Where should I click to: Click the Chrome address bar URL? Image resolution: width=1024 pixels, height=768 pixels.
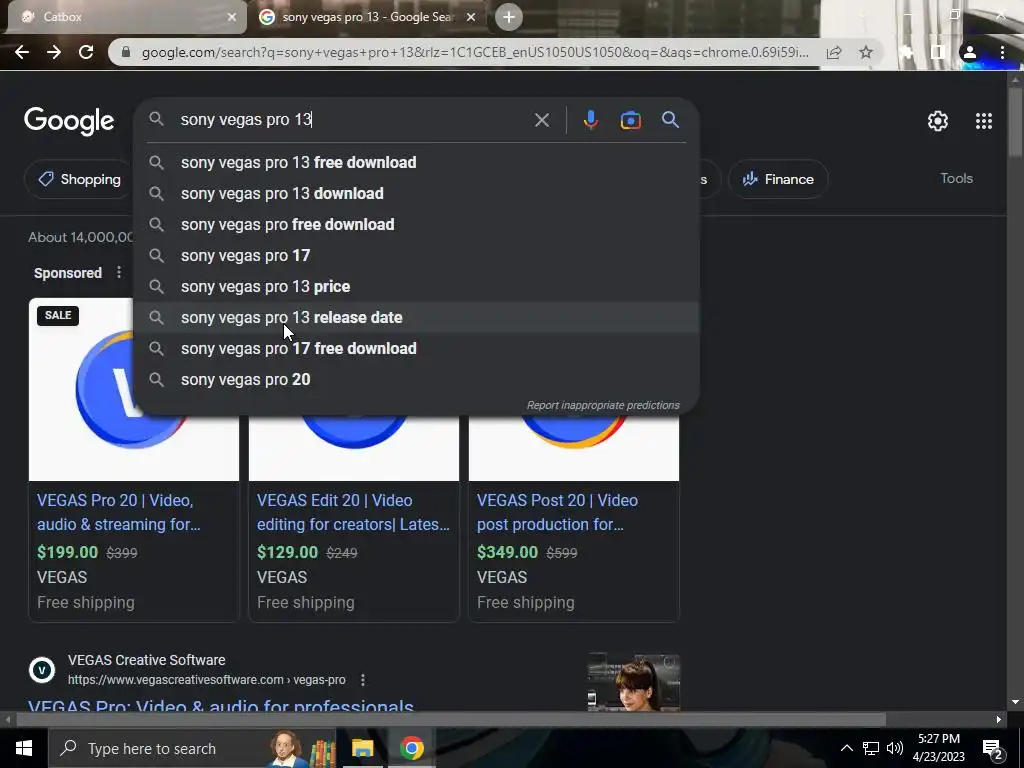coord(475,52)
